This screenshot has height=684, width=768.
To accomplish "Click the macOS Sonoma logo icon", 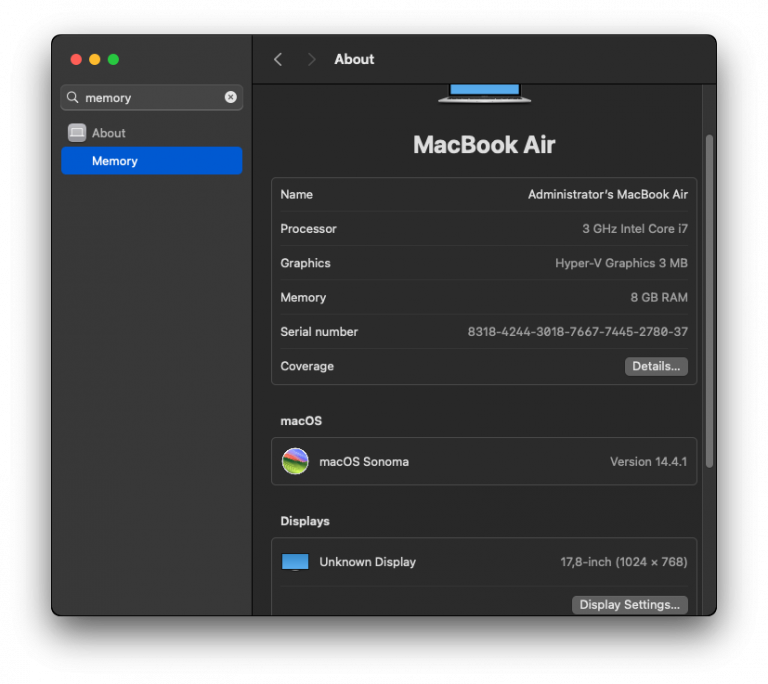I will (295, 461).
